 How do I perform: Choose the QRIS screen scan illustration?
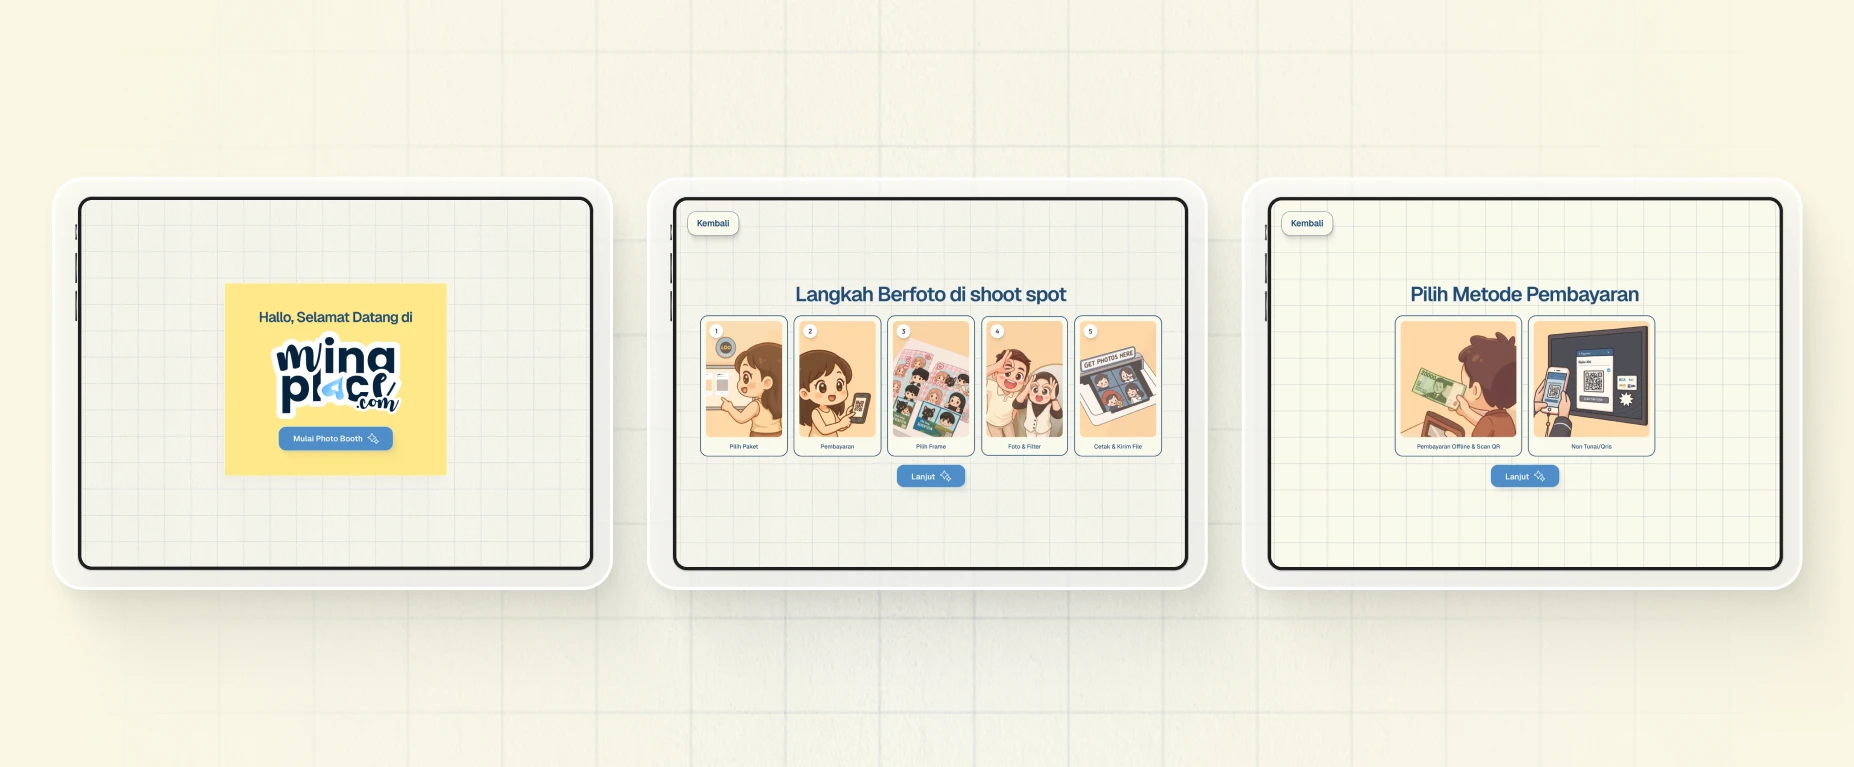pyautogui.click(x=1592, y=379)
